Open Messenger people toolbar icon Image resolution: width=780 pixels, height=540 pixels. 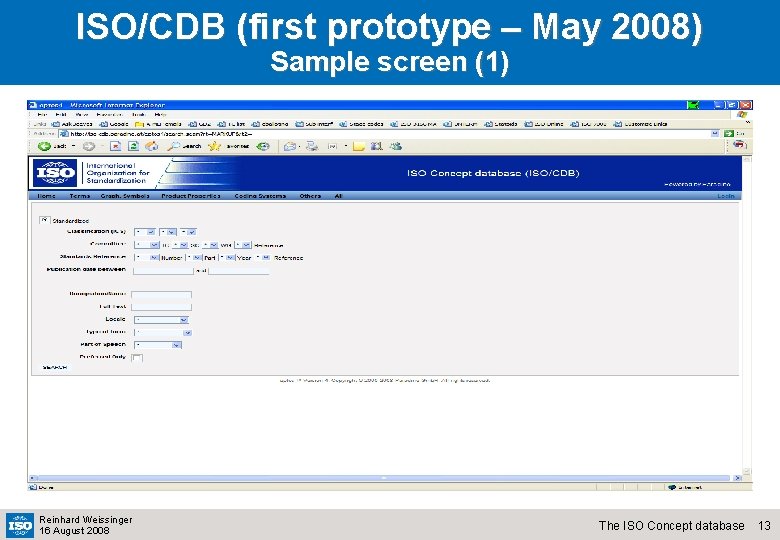(396, 146)
